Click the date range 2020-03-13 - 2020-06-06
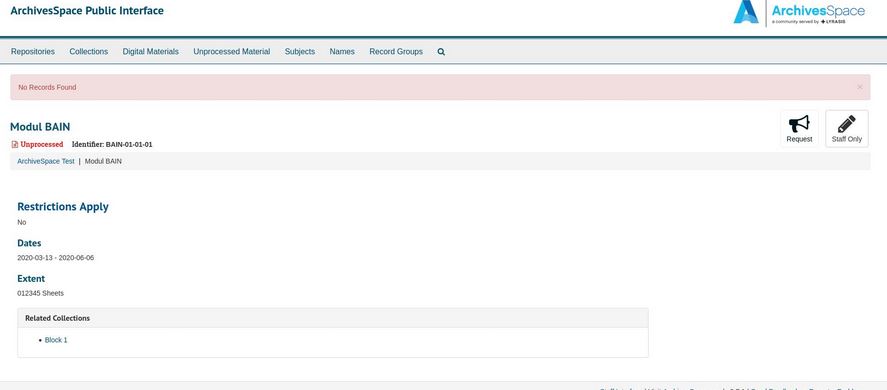The height and width of the screenshot is (390, 887). 55,258
